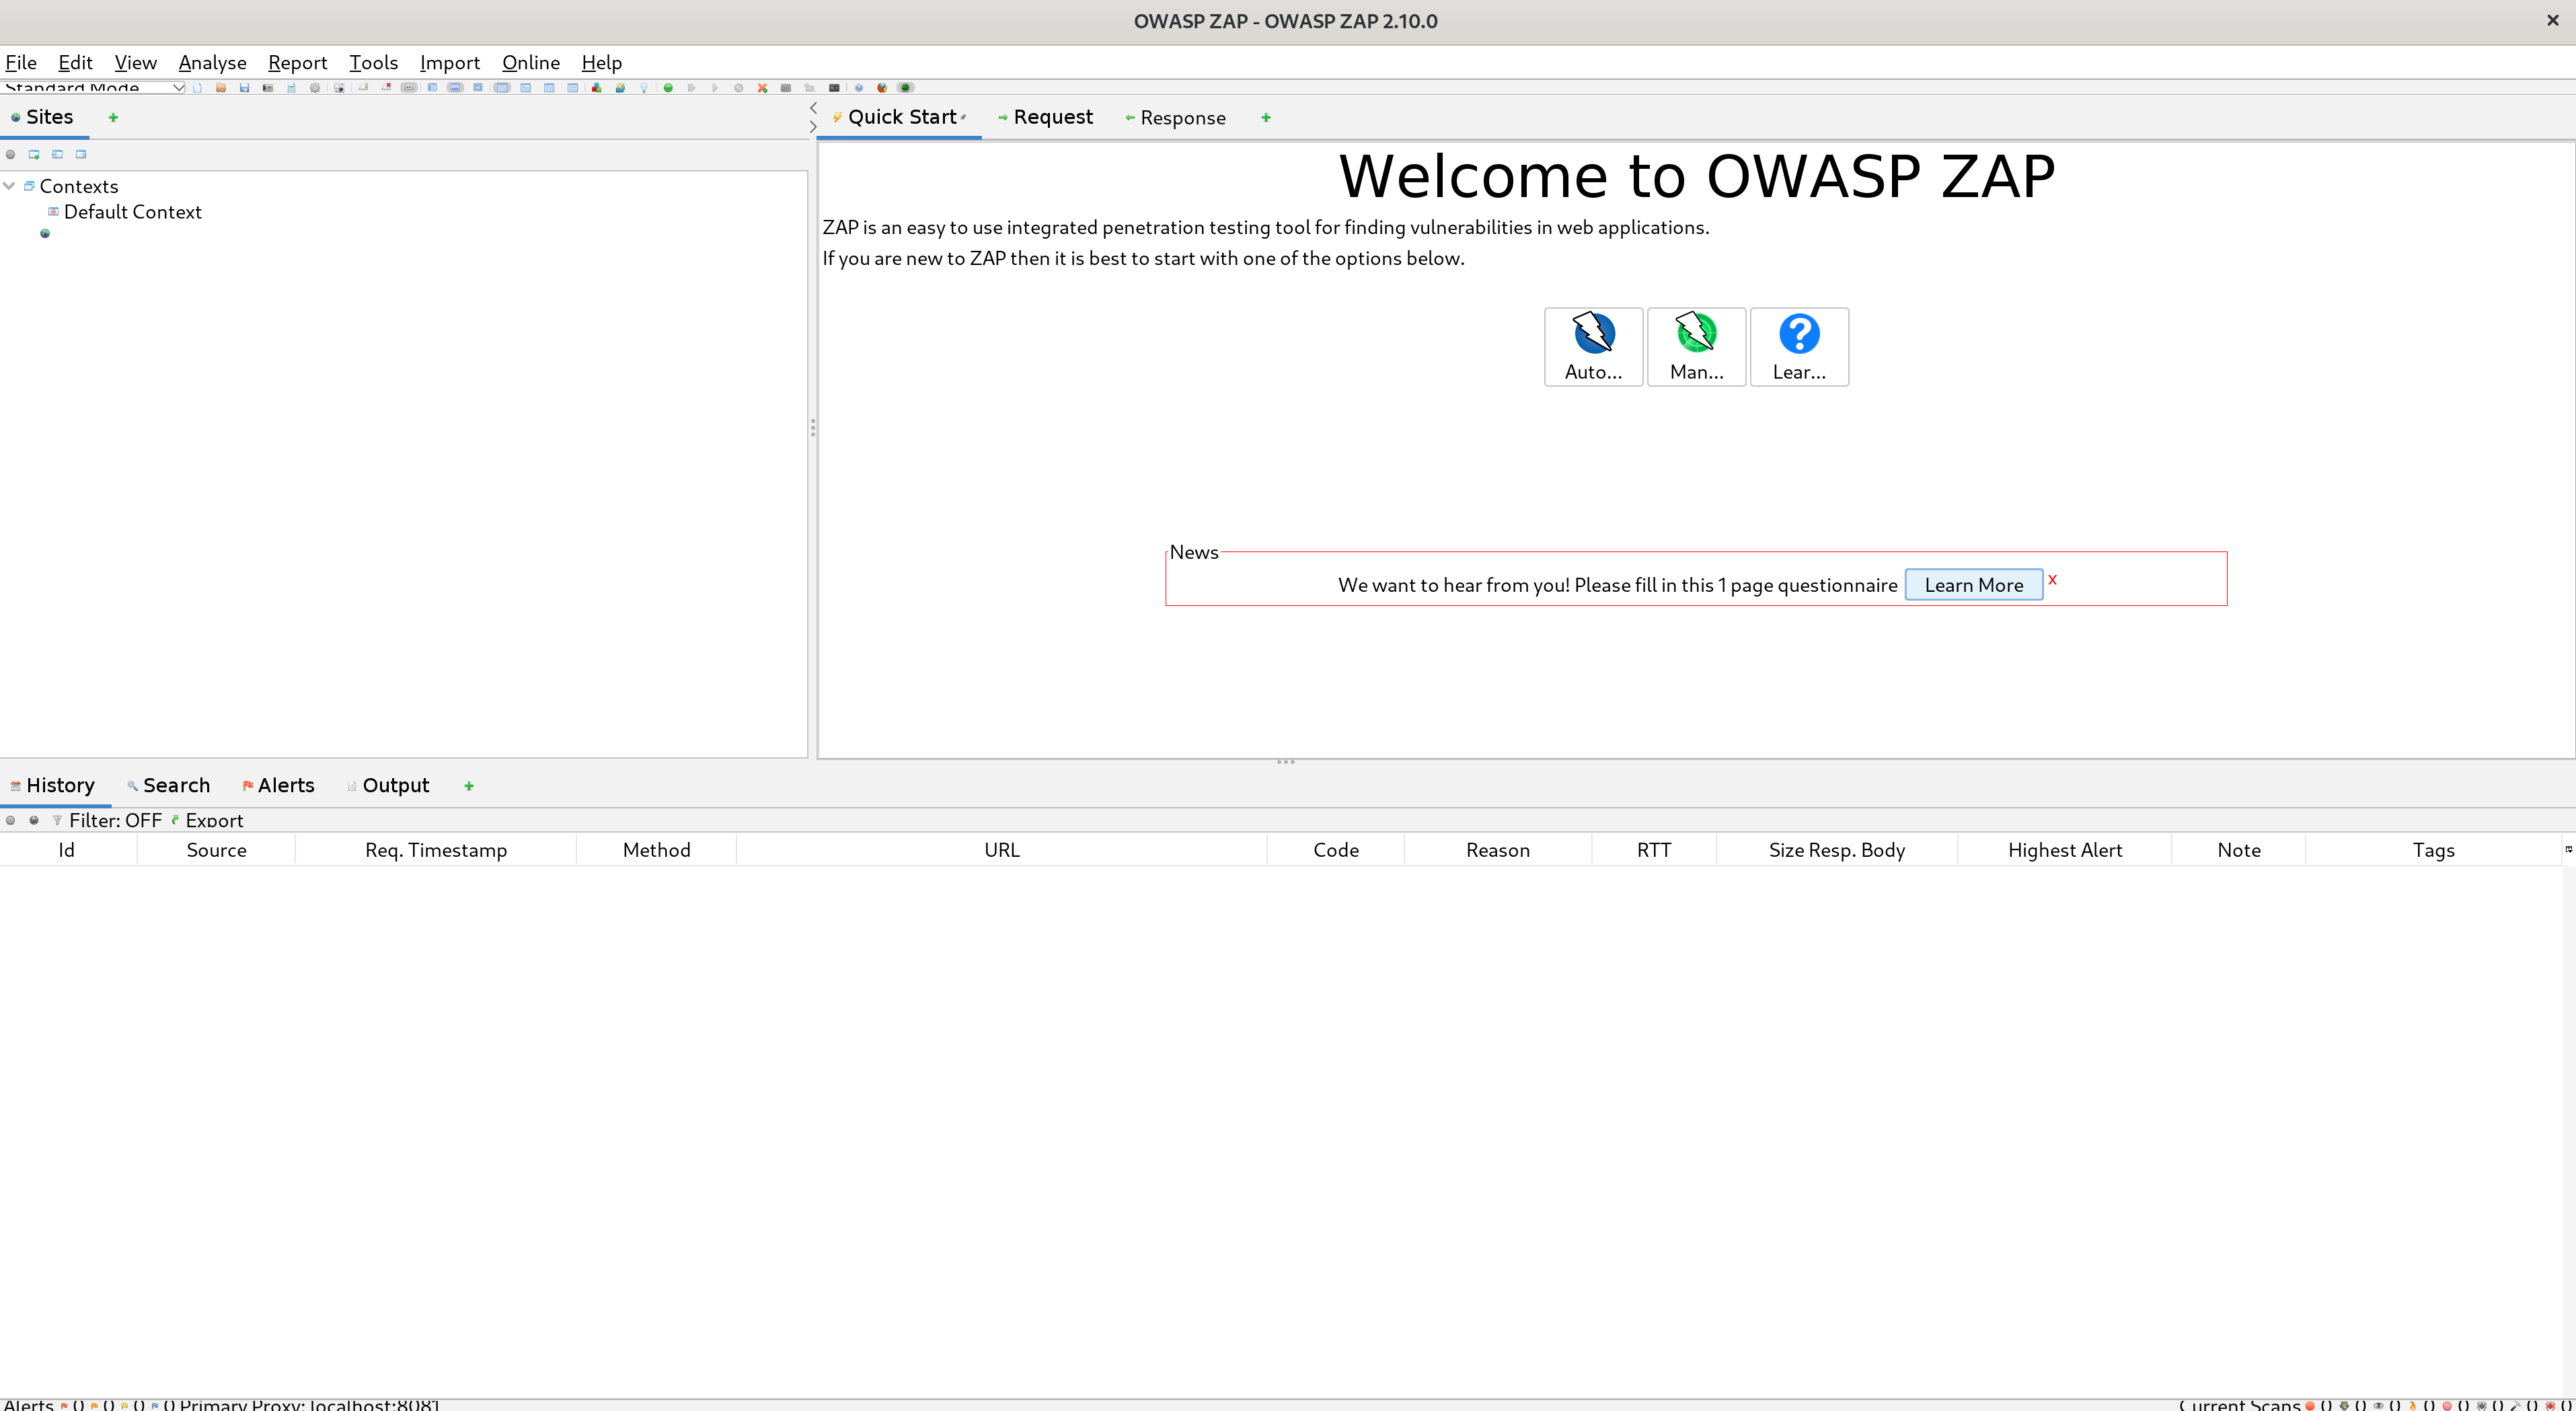Switch to the Request tab

[x=1045, y=117]
